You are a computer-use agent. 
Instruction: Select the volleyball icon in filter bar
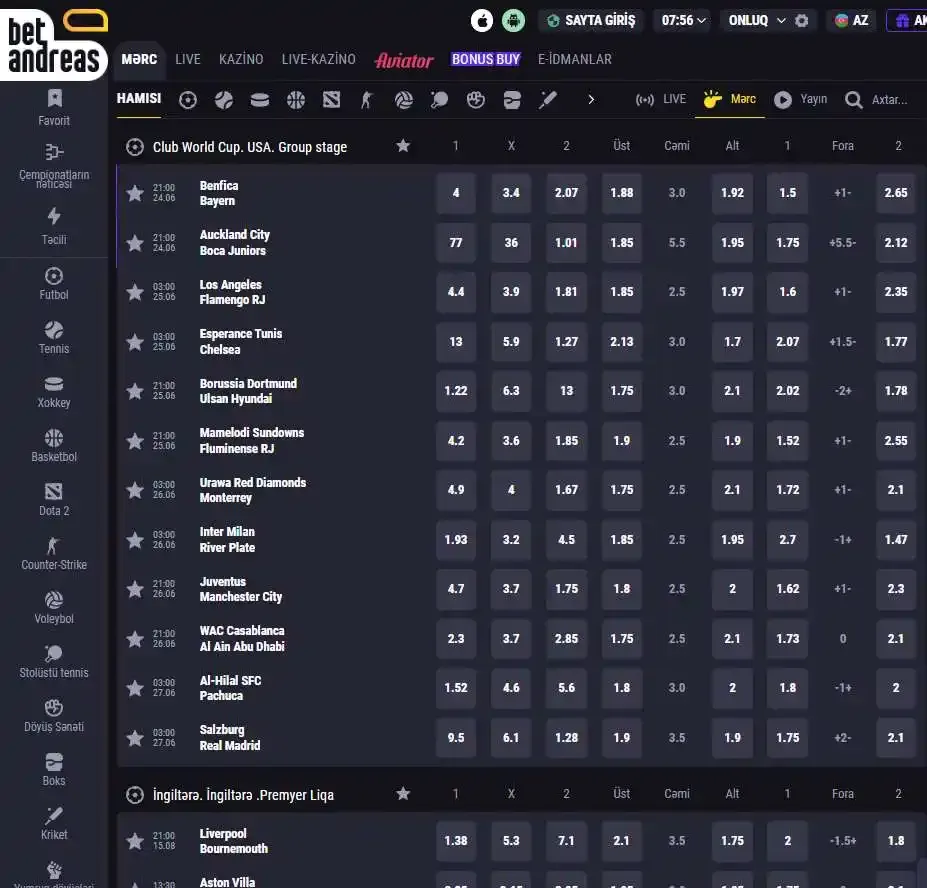404,100
